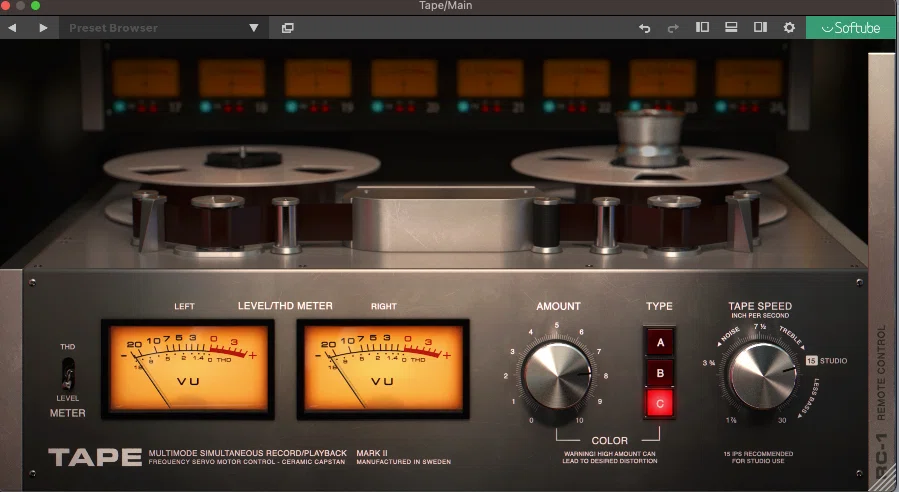Open the detach window icon

(x=288, y=28)
